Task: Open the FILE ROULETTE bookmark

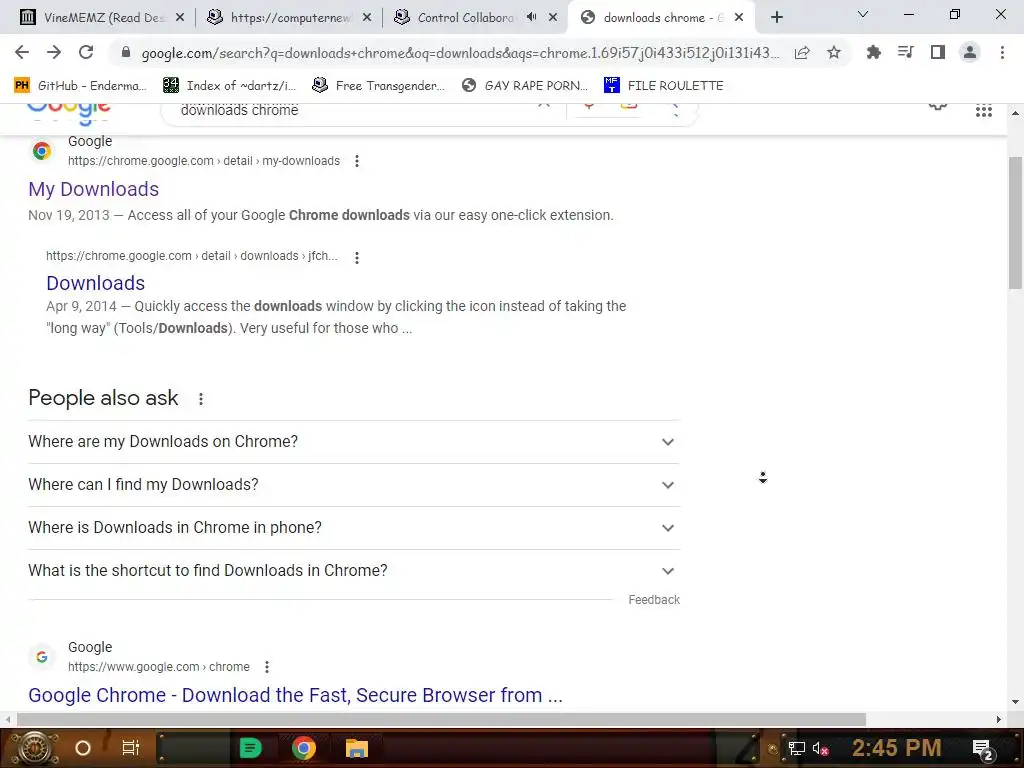Action: (x=664, y=86)
